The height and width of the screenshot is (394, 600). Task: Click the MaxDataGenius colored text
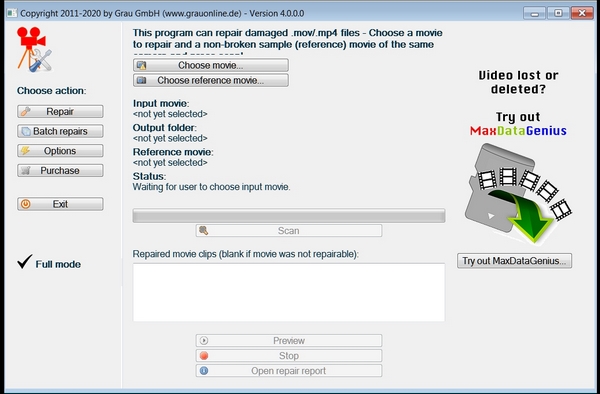point(518,131)
